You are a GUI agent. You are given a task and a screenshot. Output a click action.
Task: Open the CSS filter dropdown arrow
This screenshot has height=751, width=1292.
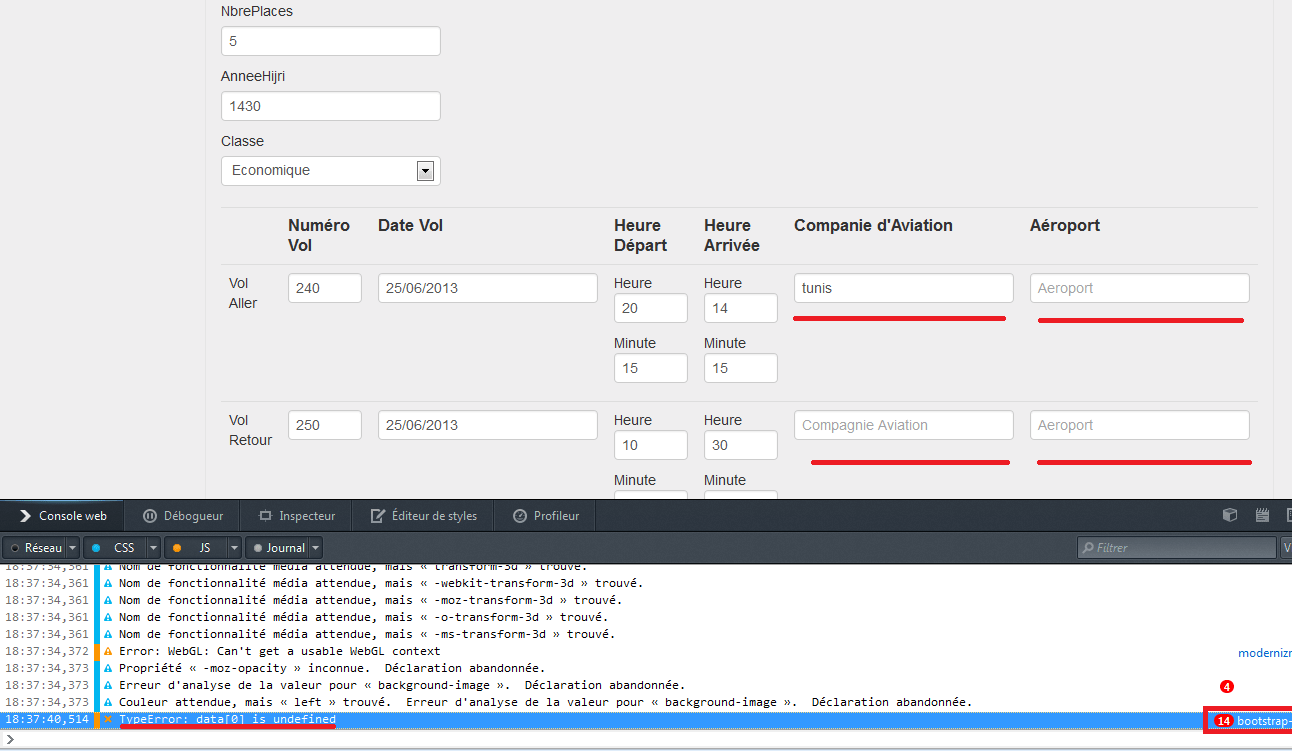pos(152,547)
